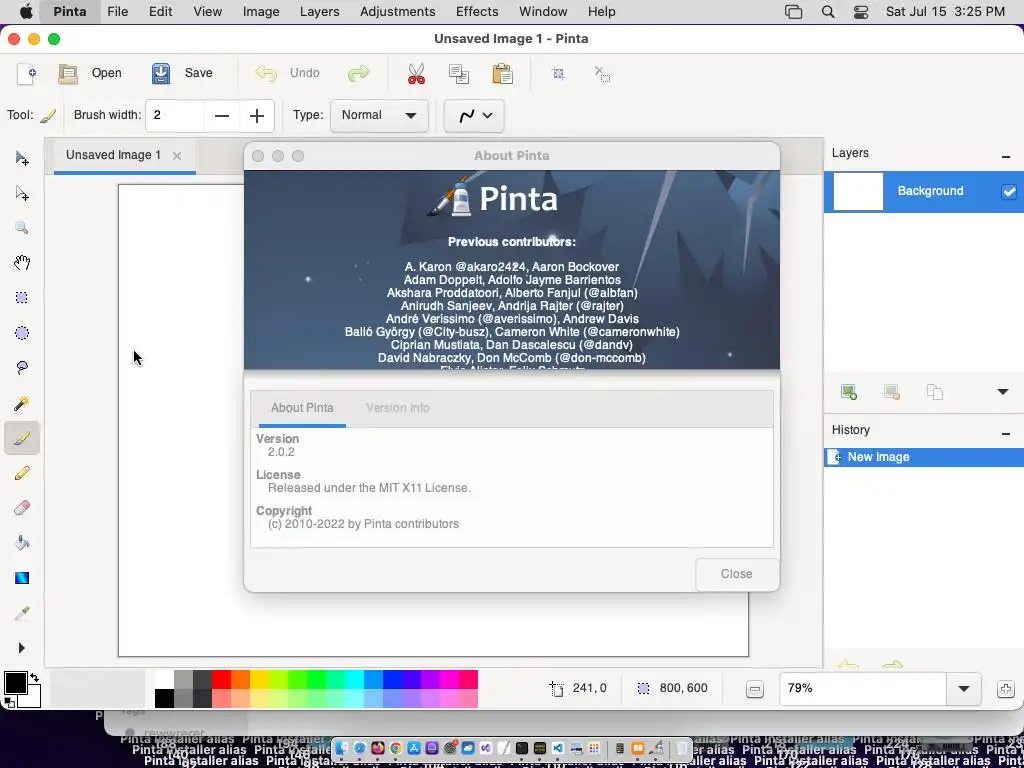1024x768 pixels.
Task: Crop to selection icon
Action: pyautogui.click(x=558, y=73)
